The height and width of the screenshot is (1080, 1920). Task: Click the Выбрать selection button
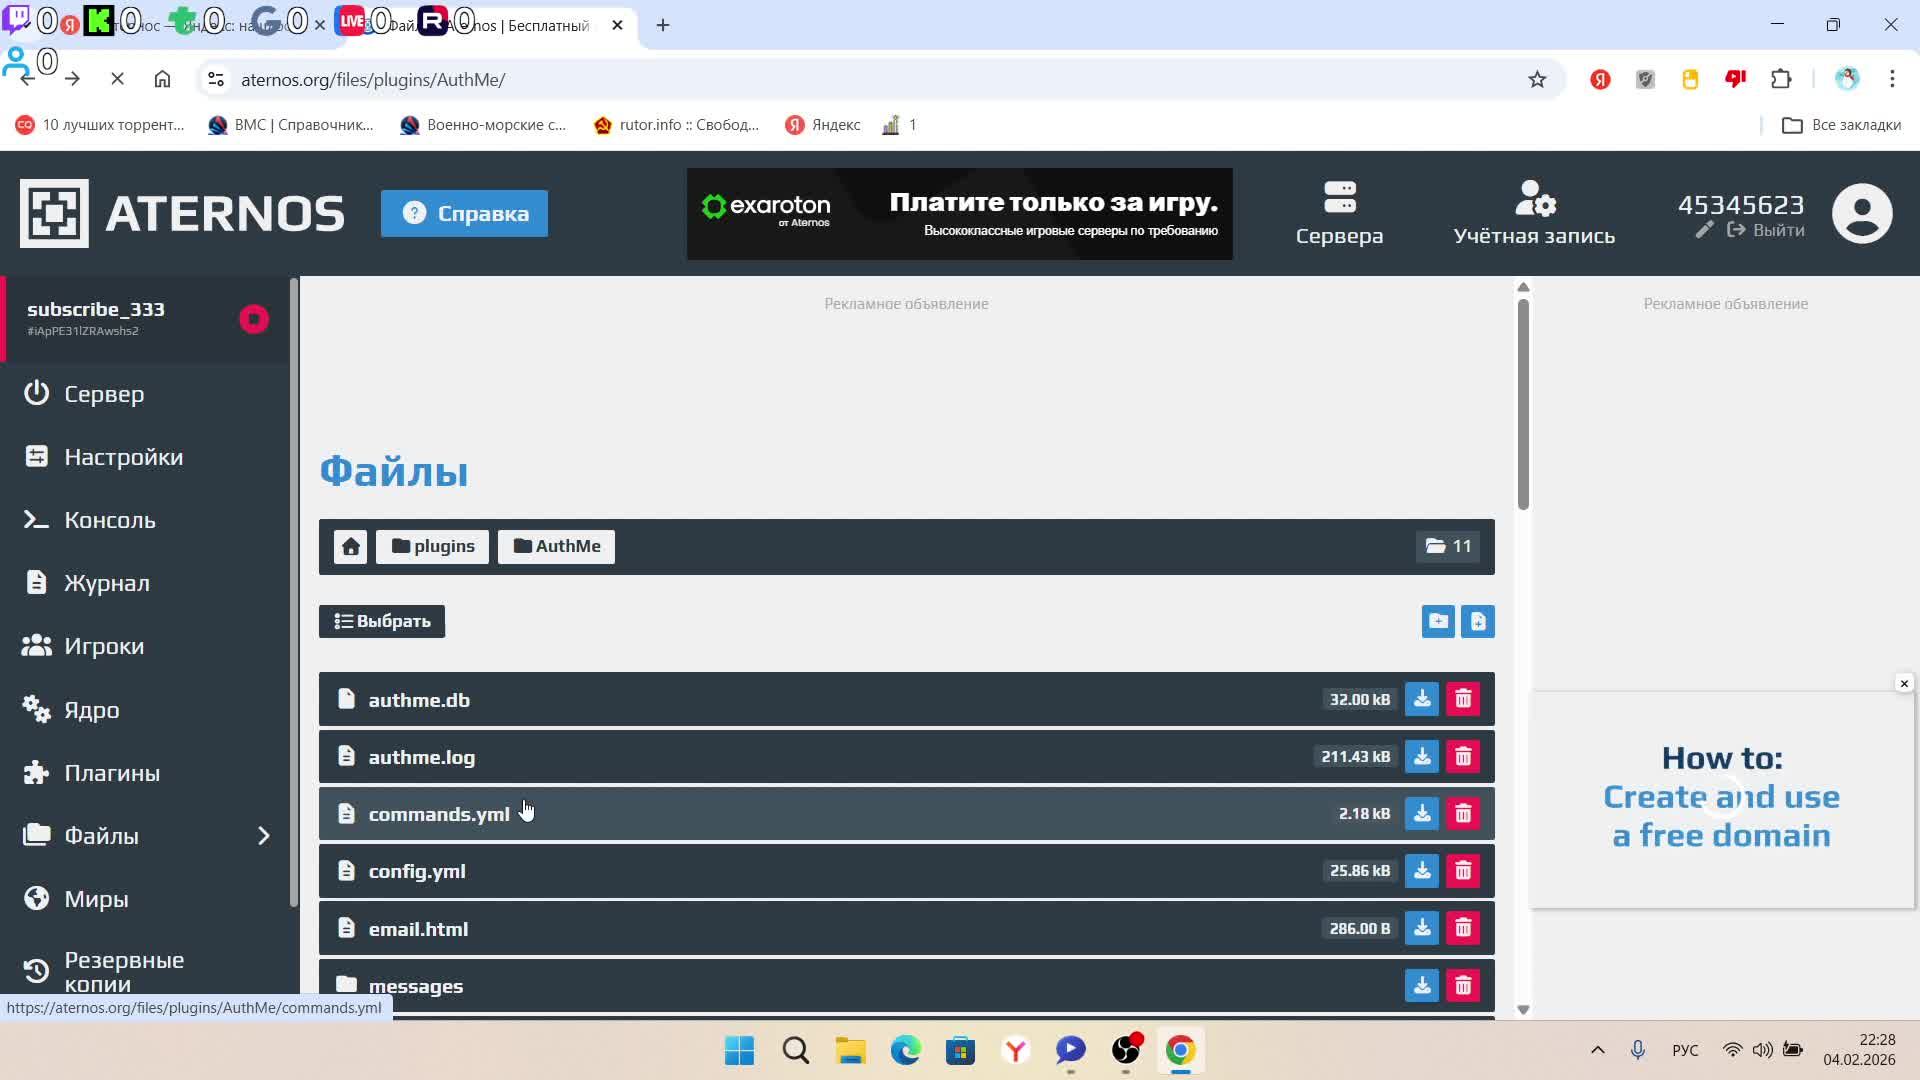click(382, 621)
